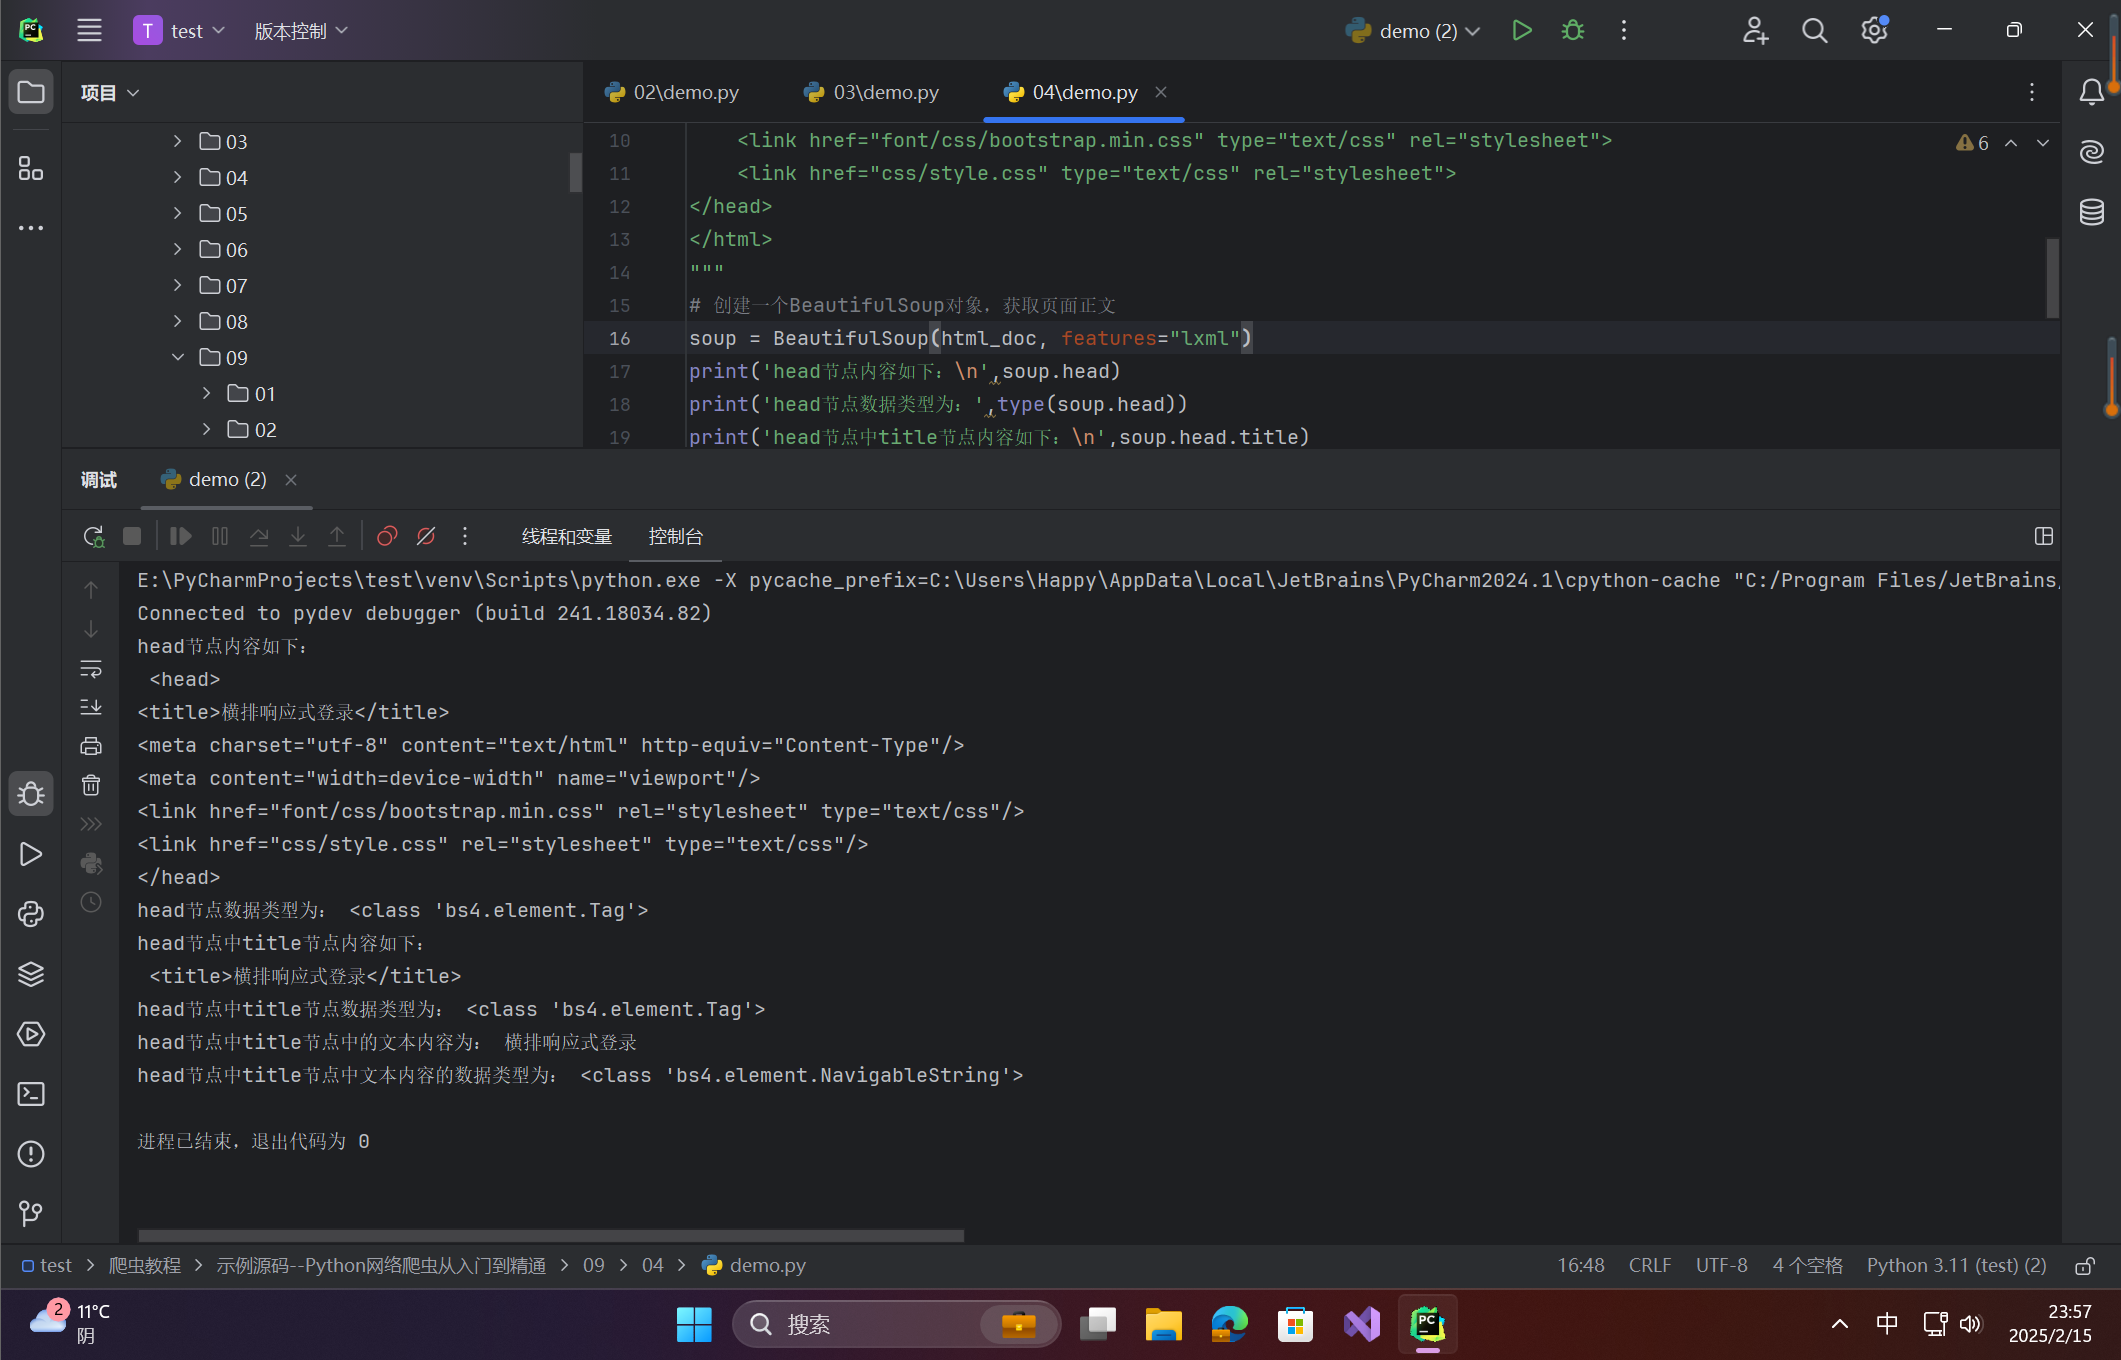This screenshot has width=2121, height=1360.
Task: Open the Project tool window folder icon
Action: (x=31, y=92)
